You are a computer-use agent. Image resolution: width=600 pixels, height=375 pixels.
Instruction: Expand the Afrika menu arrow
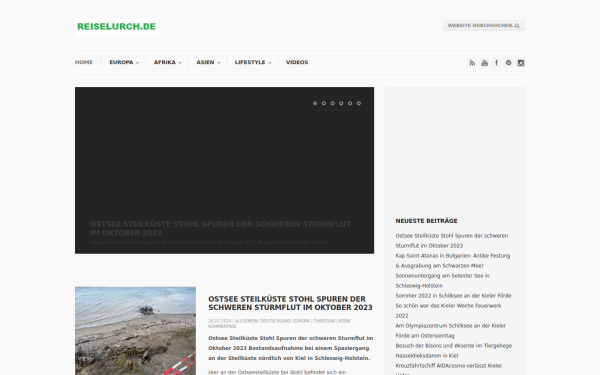pyautogui.click(x=180, y=63)
